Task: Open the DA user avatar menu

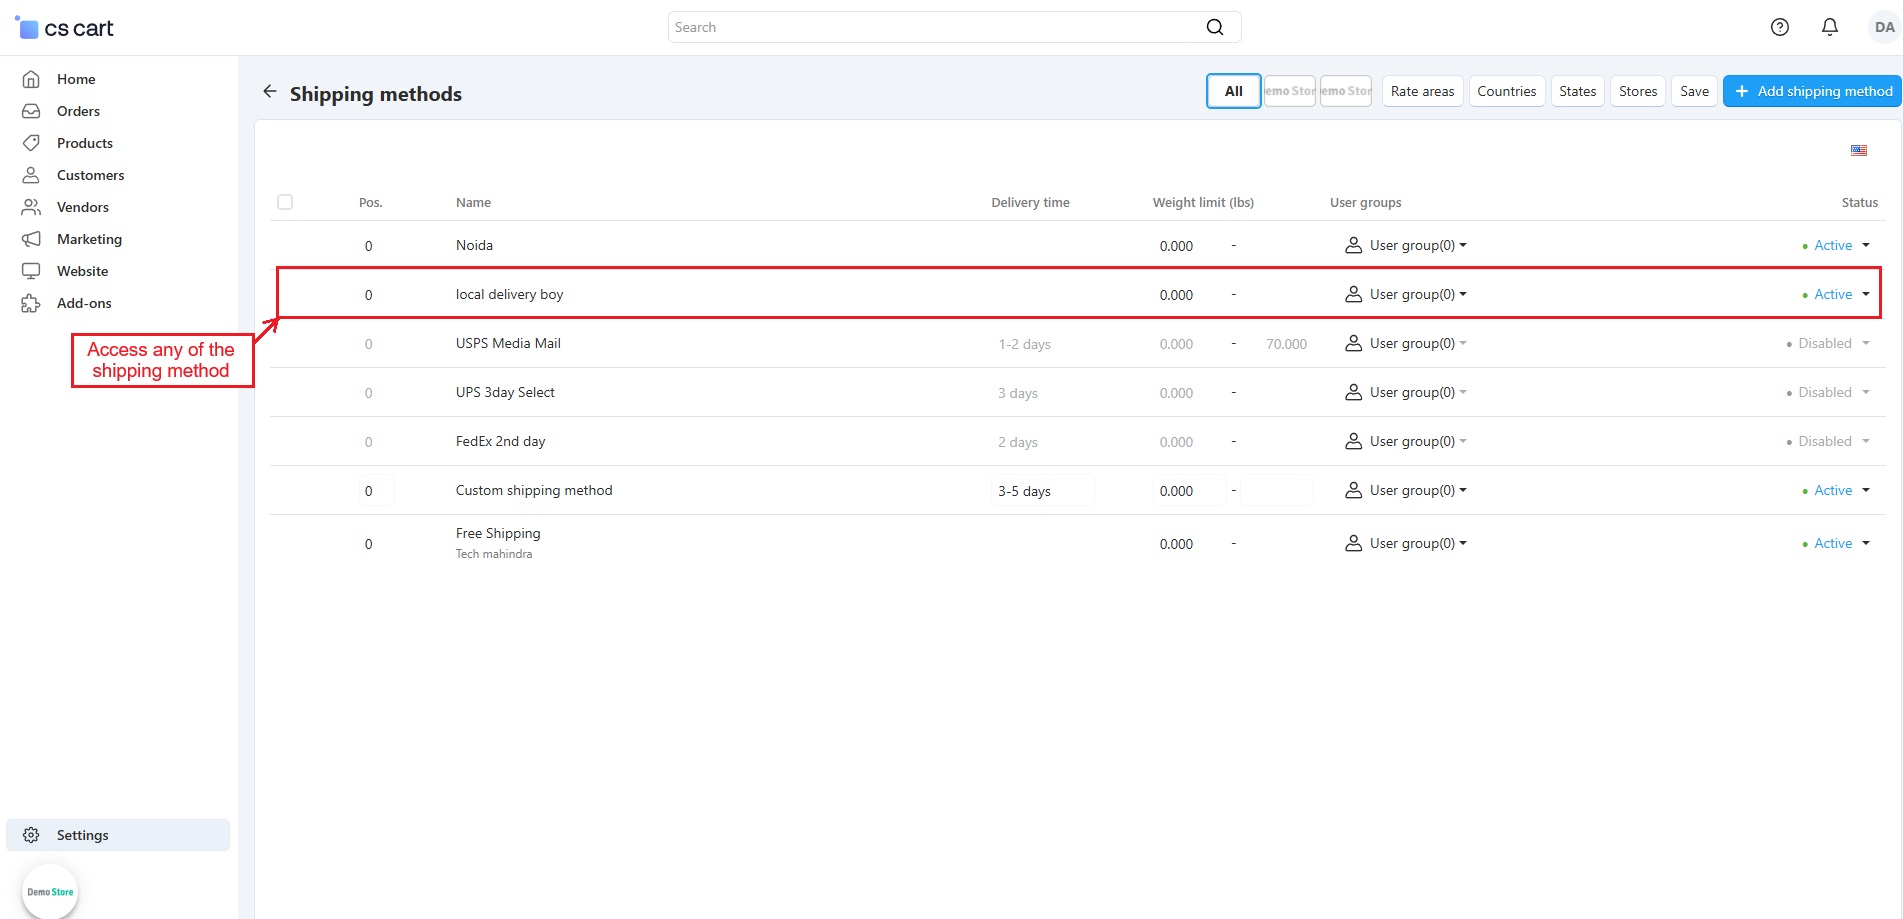Action: [1883, 27]
